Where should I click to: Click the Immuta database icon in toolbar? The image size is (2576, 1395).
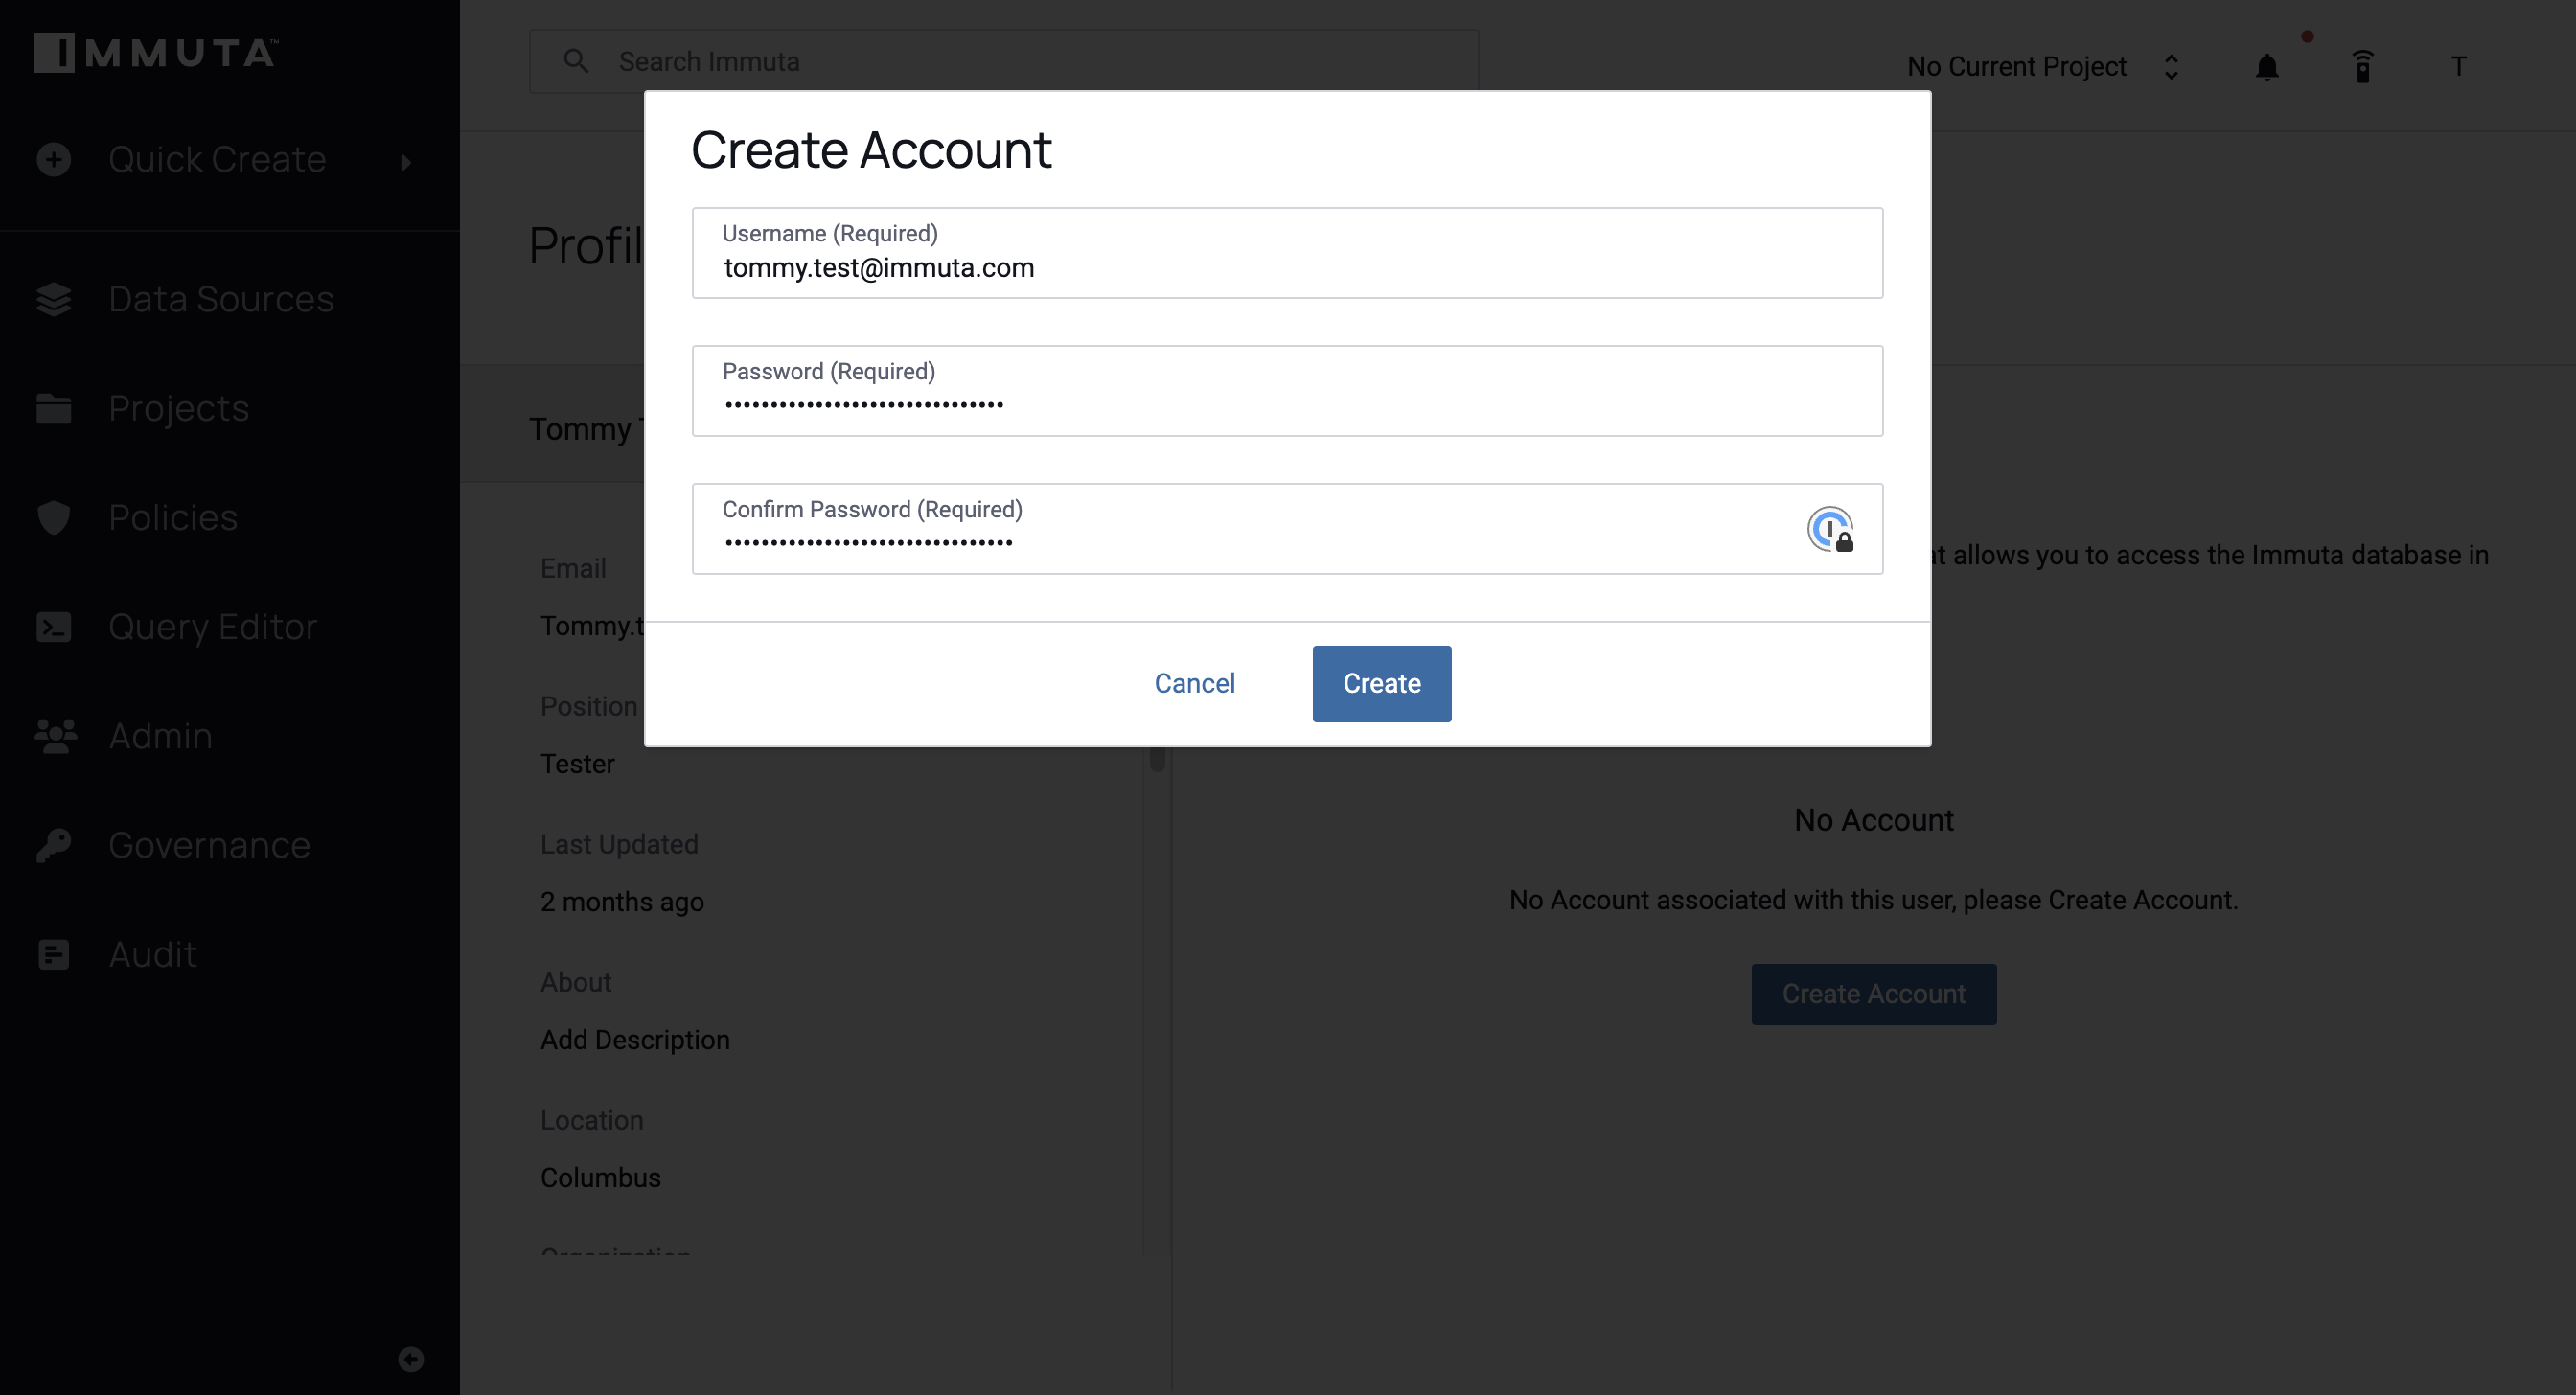pyautogui.click(x=2363, y=65)
